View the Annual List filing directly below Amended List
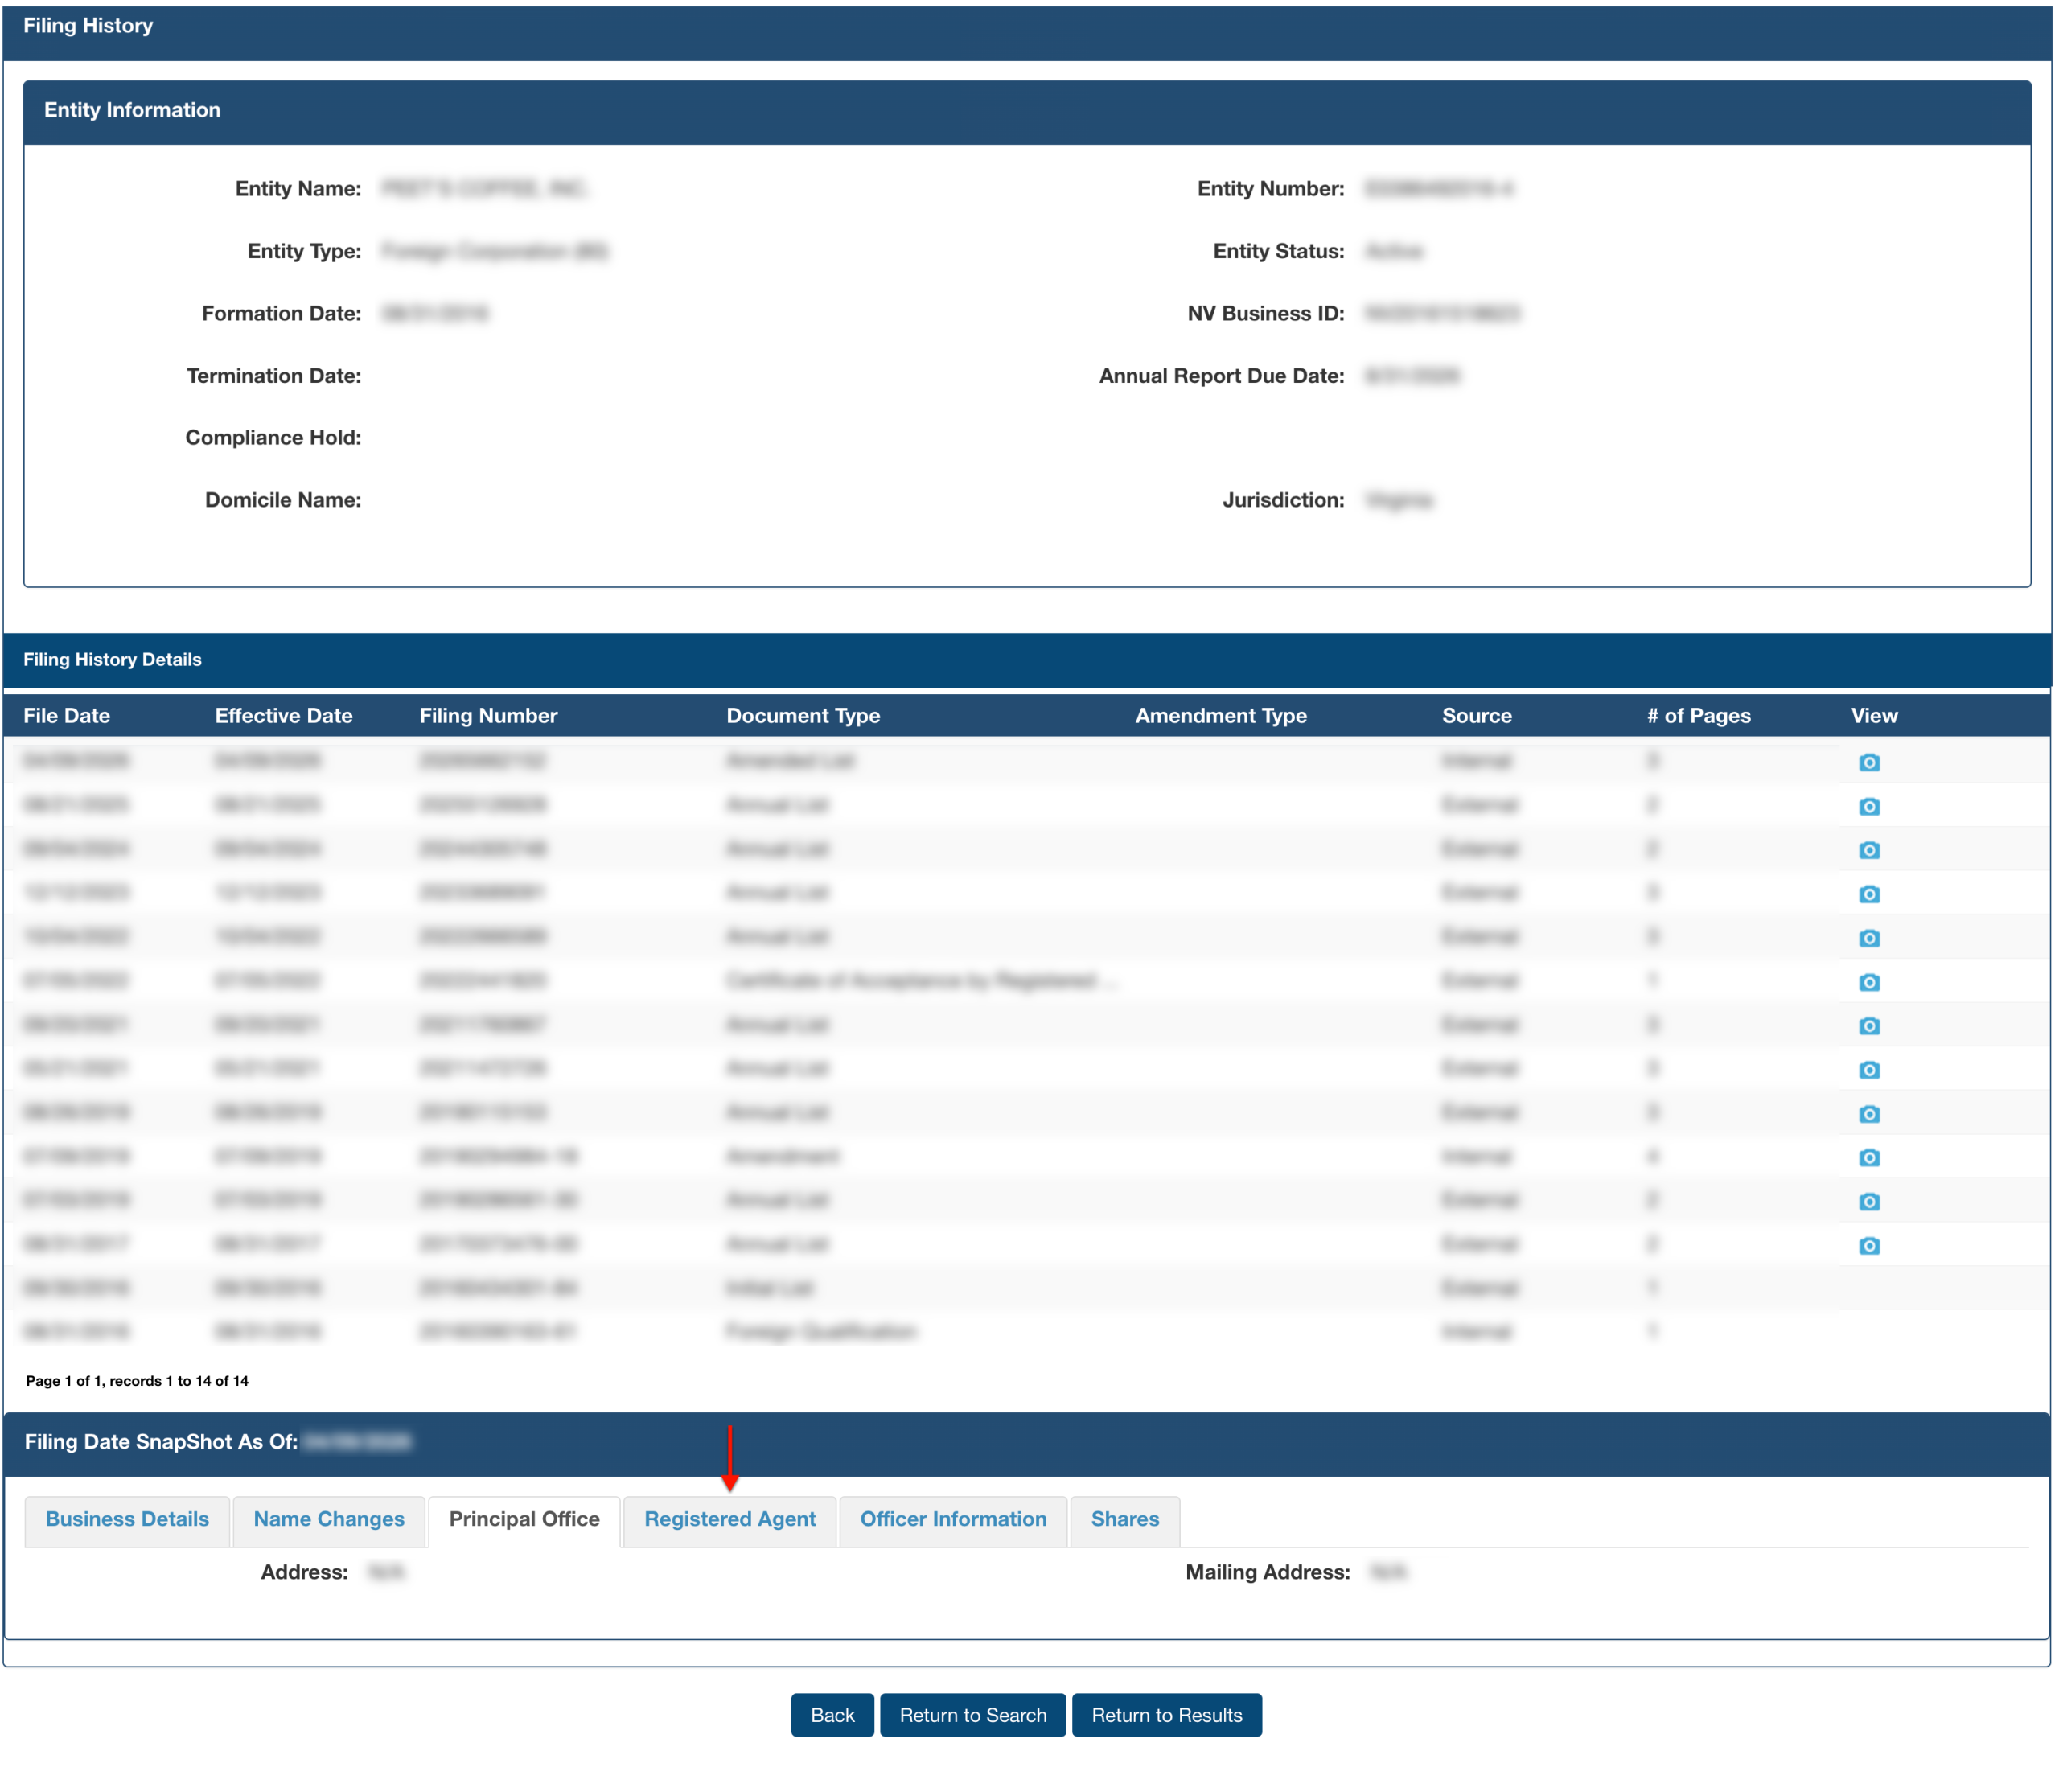The width and height of the screenshot is (2059, 1792). (x=1868, y=806)
